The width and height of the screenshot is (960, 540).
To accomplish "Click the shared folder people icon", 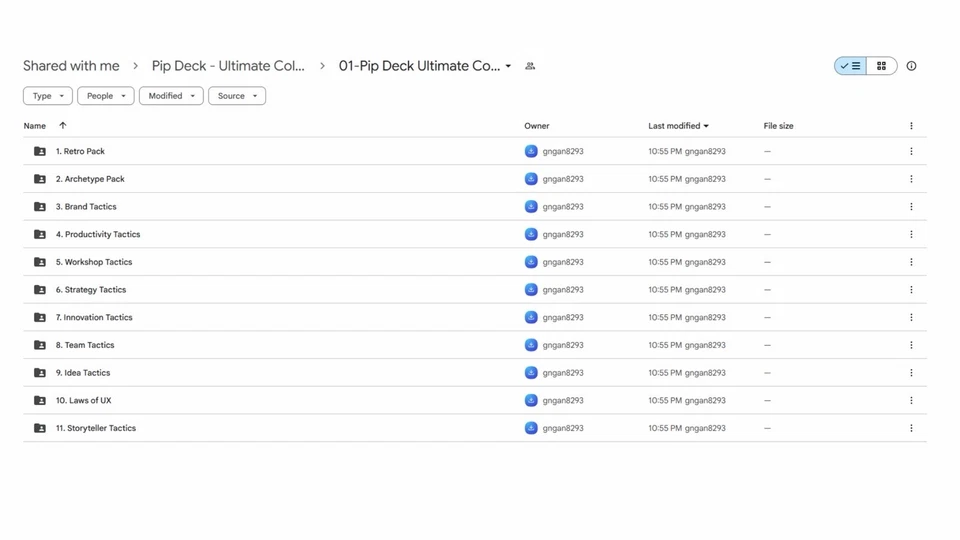I will click(x=530, y=66).
